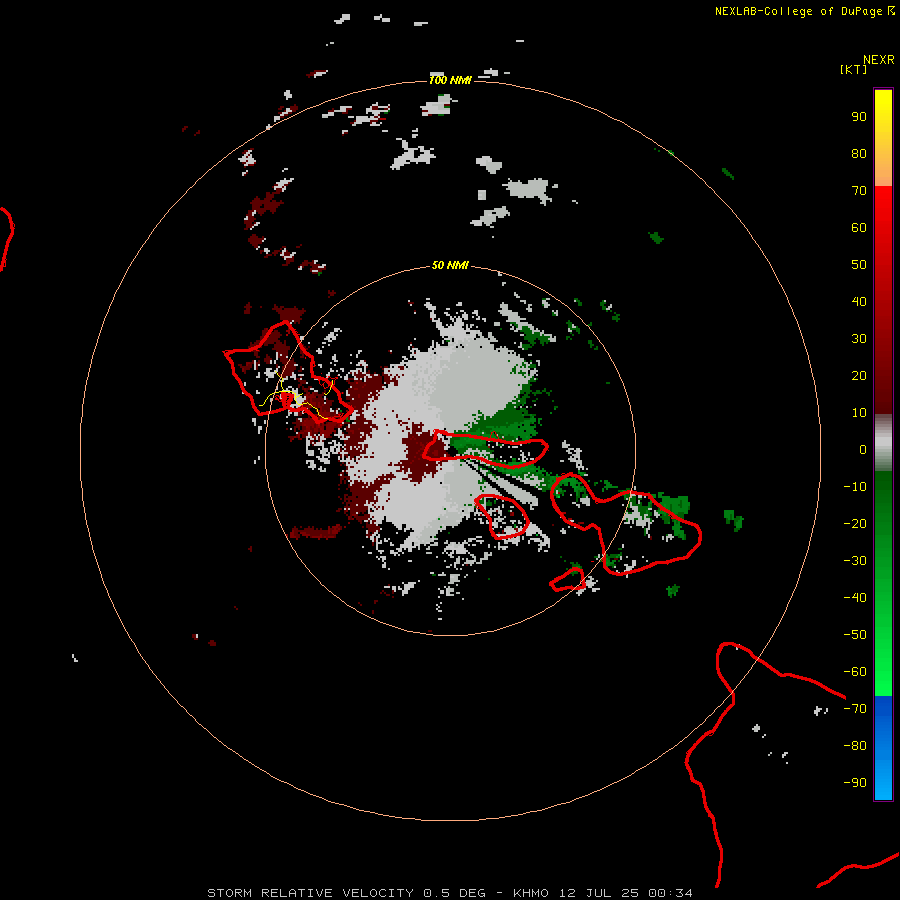This screenshot has width=900, height=900.
Task: Click the NEXR label above color scale
Action: coord(879,59)
